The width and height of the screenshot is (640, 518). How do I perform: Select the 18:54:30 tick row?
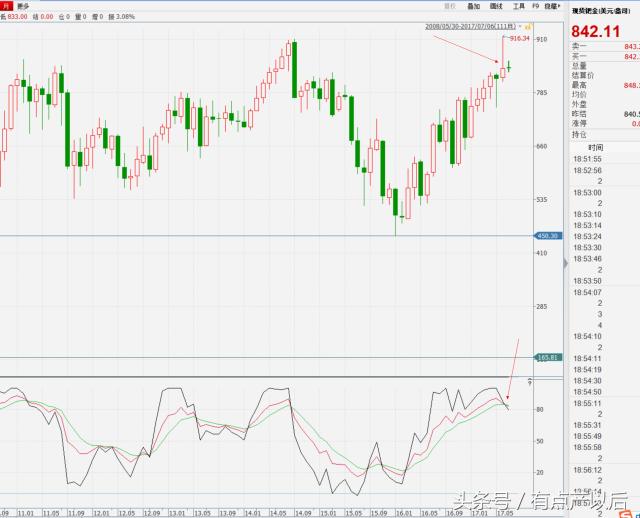pos(605,381)
